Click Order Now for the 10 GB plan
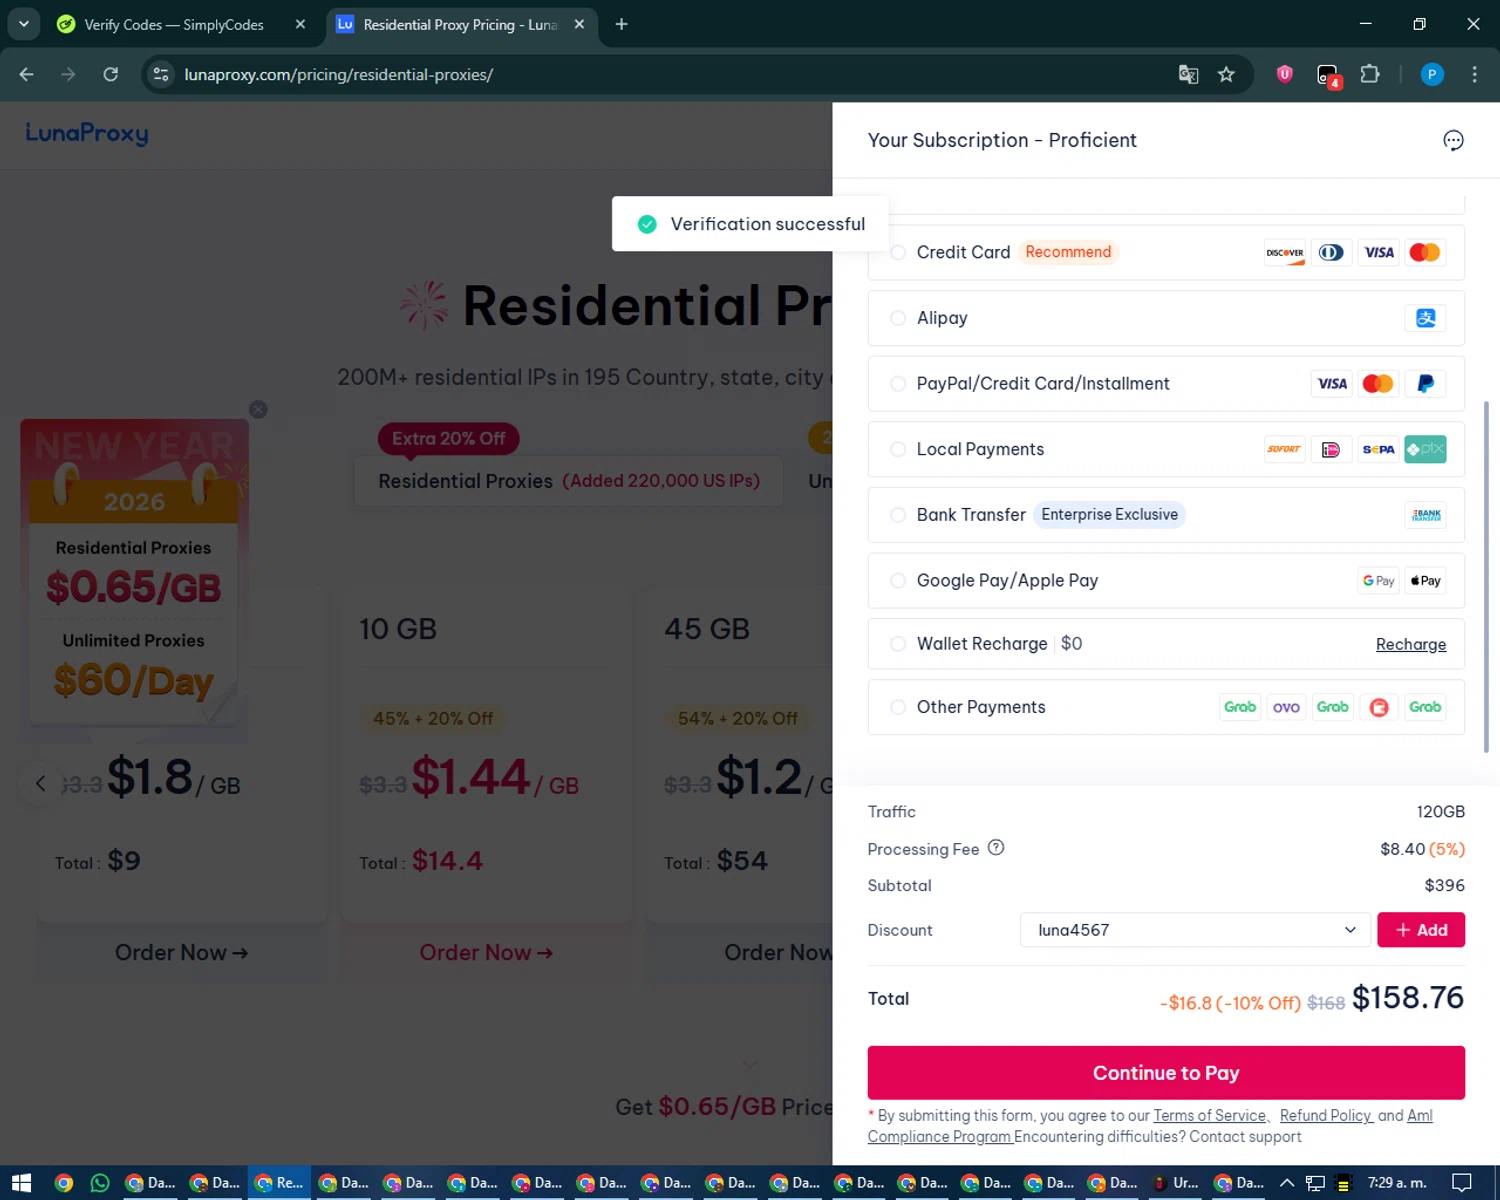The image size is (1500, 1200). pyautogui.click(x=486, y=953)
